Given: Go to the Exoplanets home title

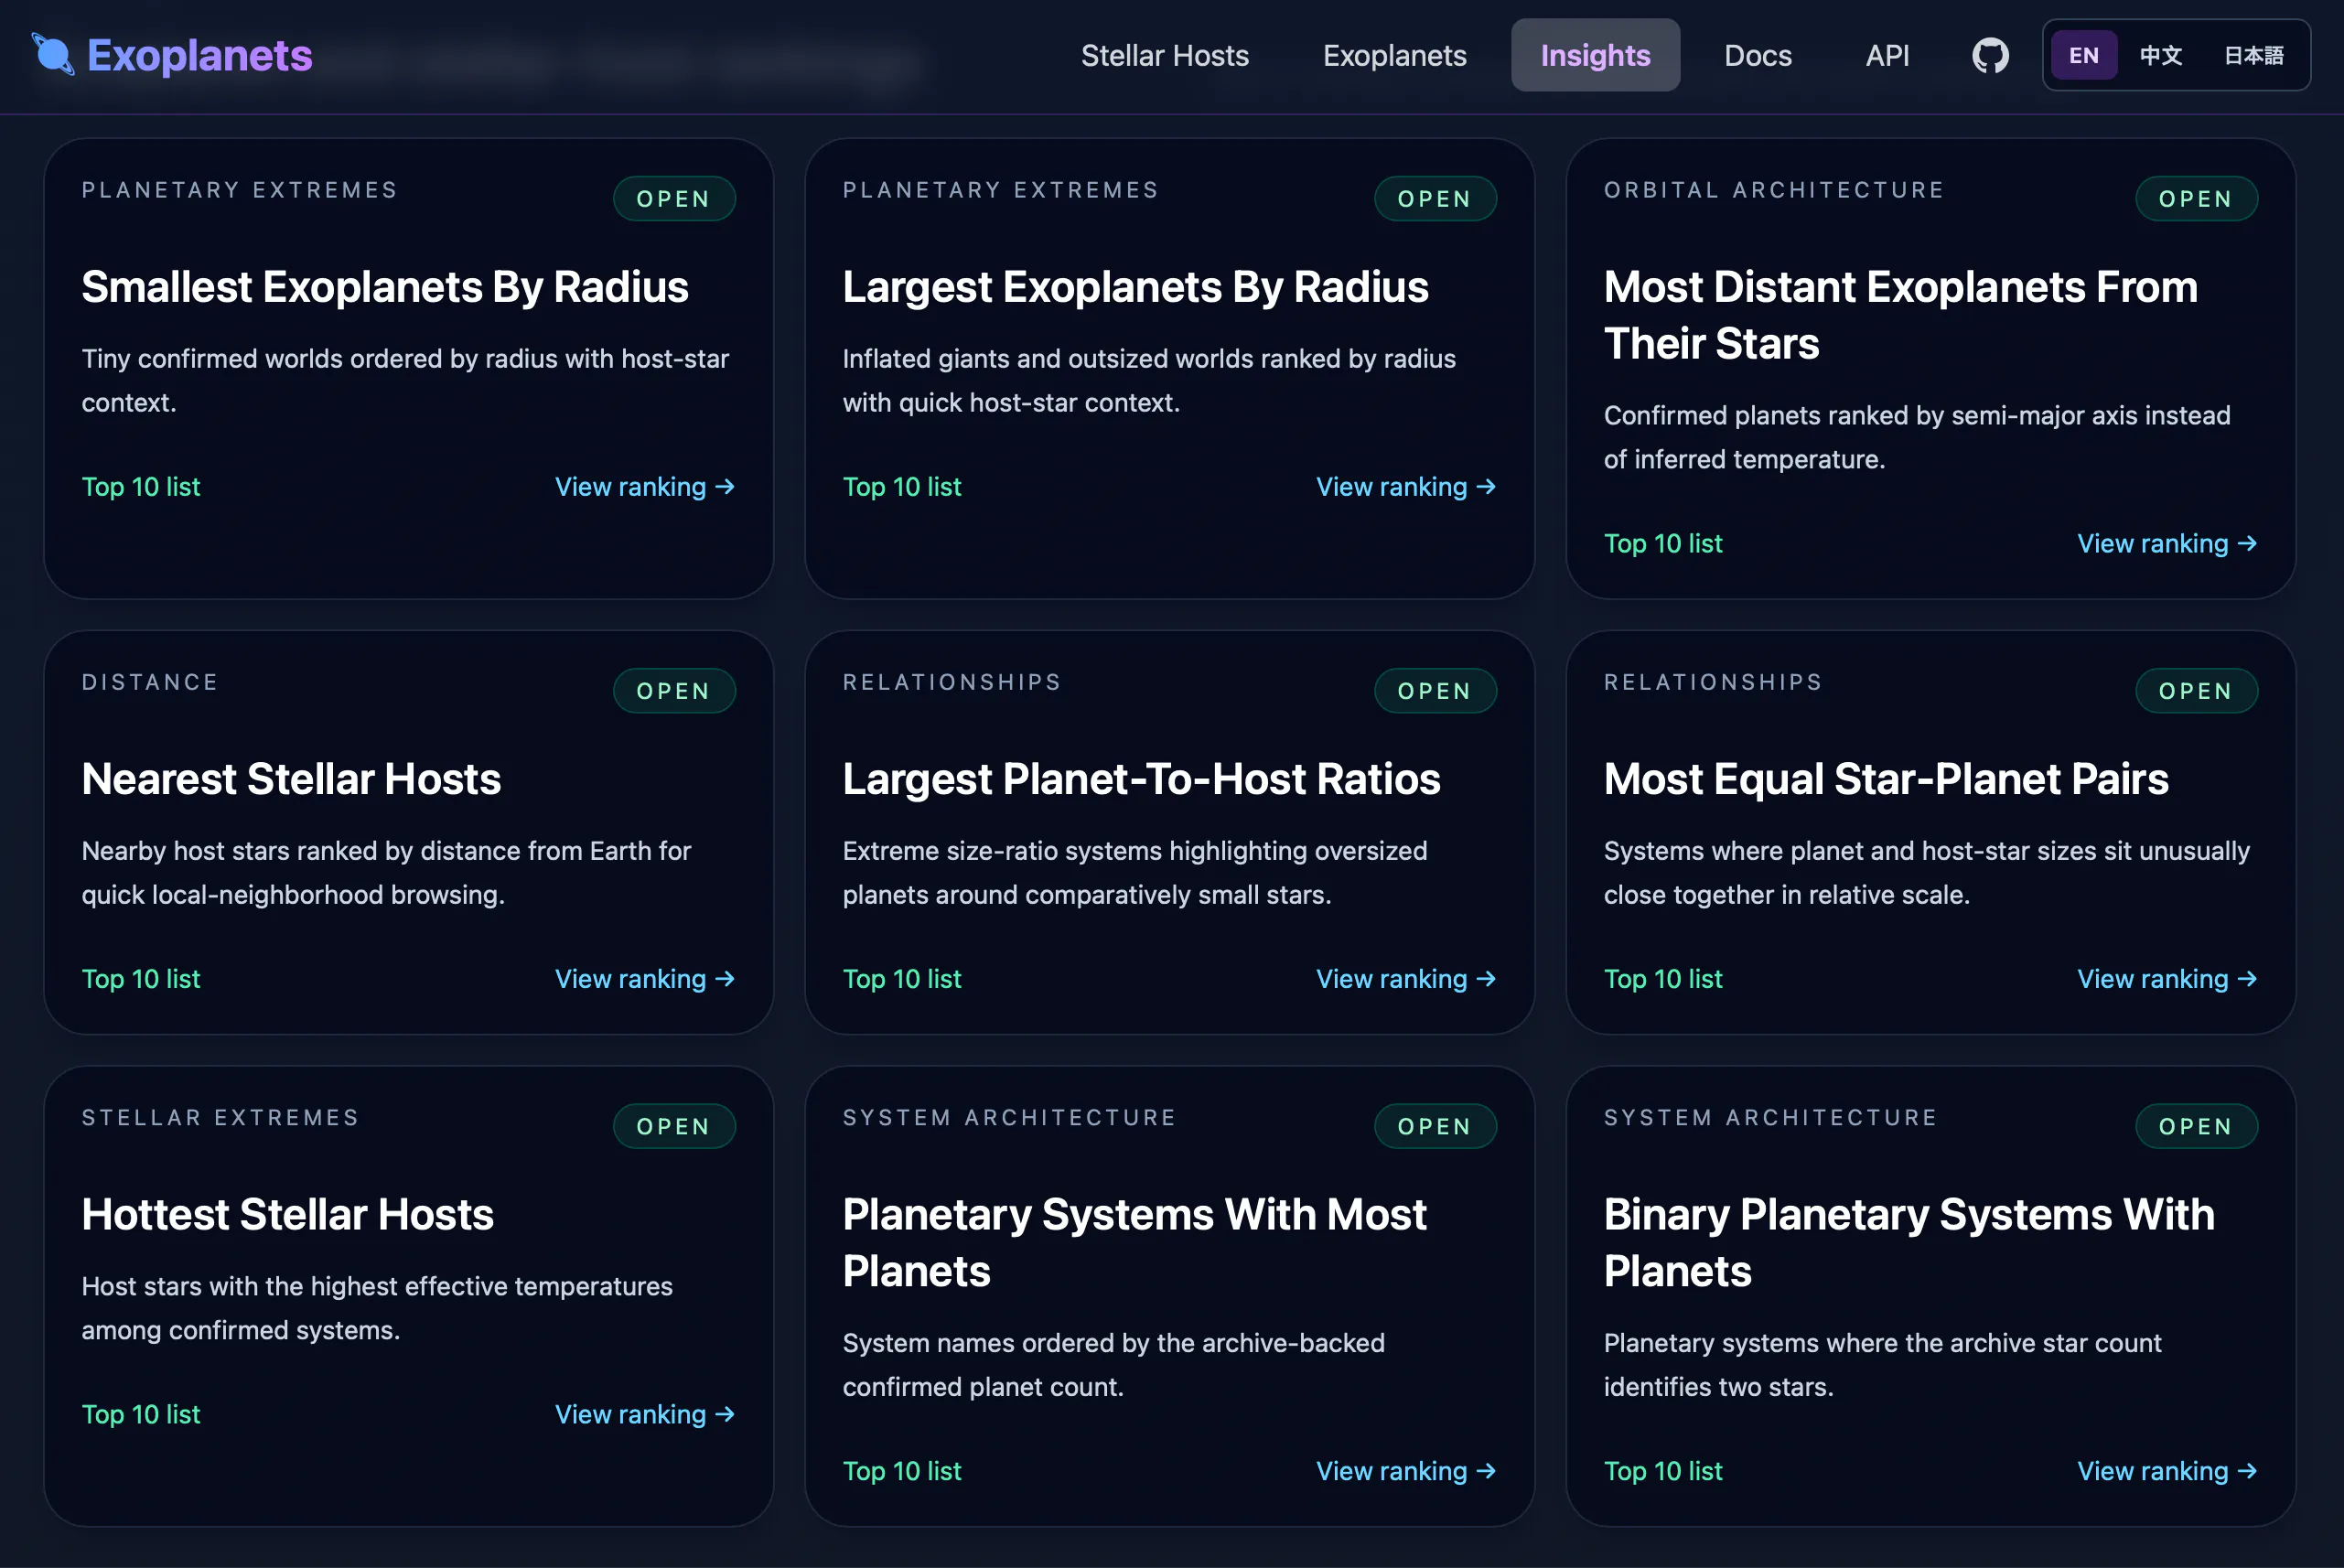Looking at the screenshot, I should (199, 55).
